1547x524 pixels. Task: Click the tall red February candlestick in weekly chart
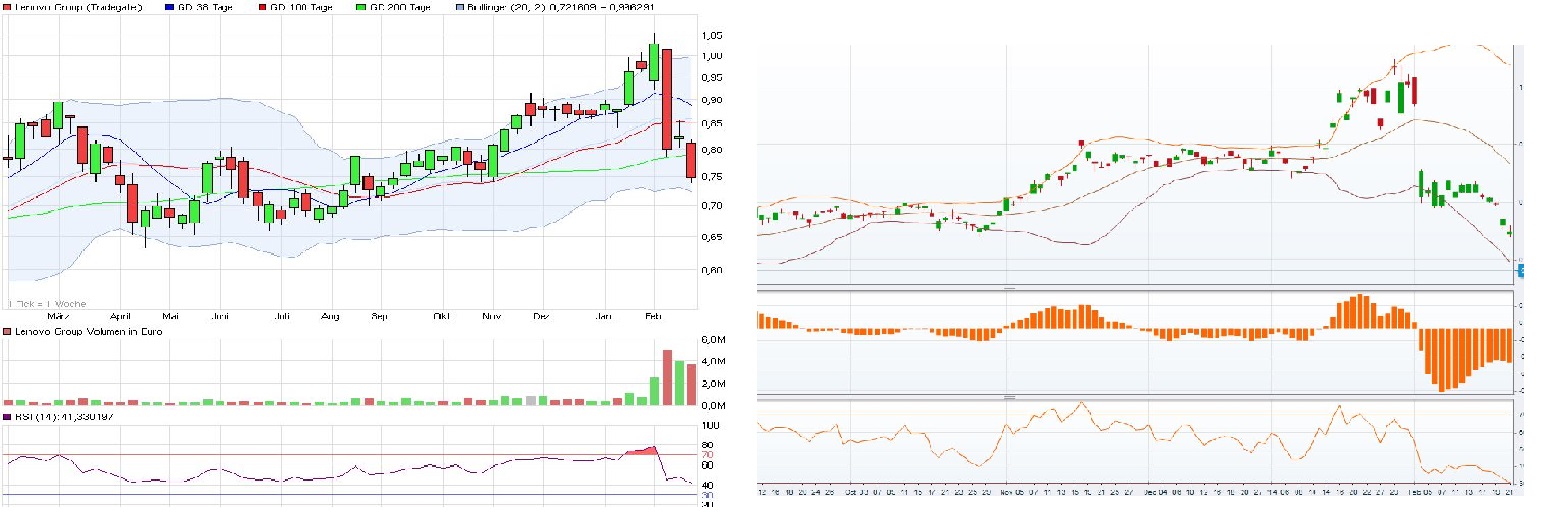coord(667,100)
